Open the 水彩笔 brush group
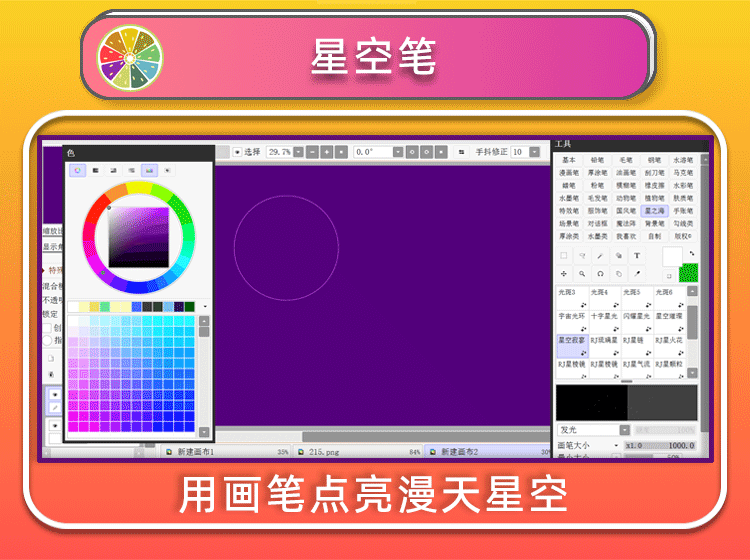The width and height of the screenshot is (750, 560). [683, 186]
